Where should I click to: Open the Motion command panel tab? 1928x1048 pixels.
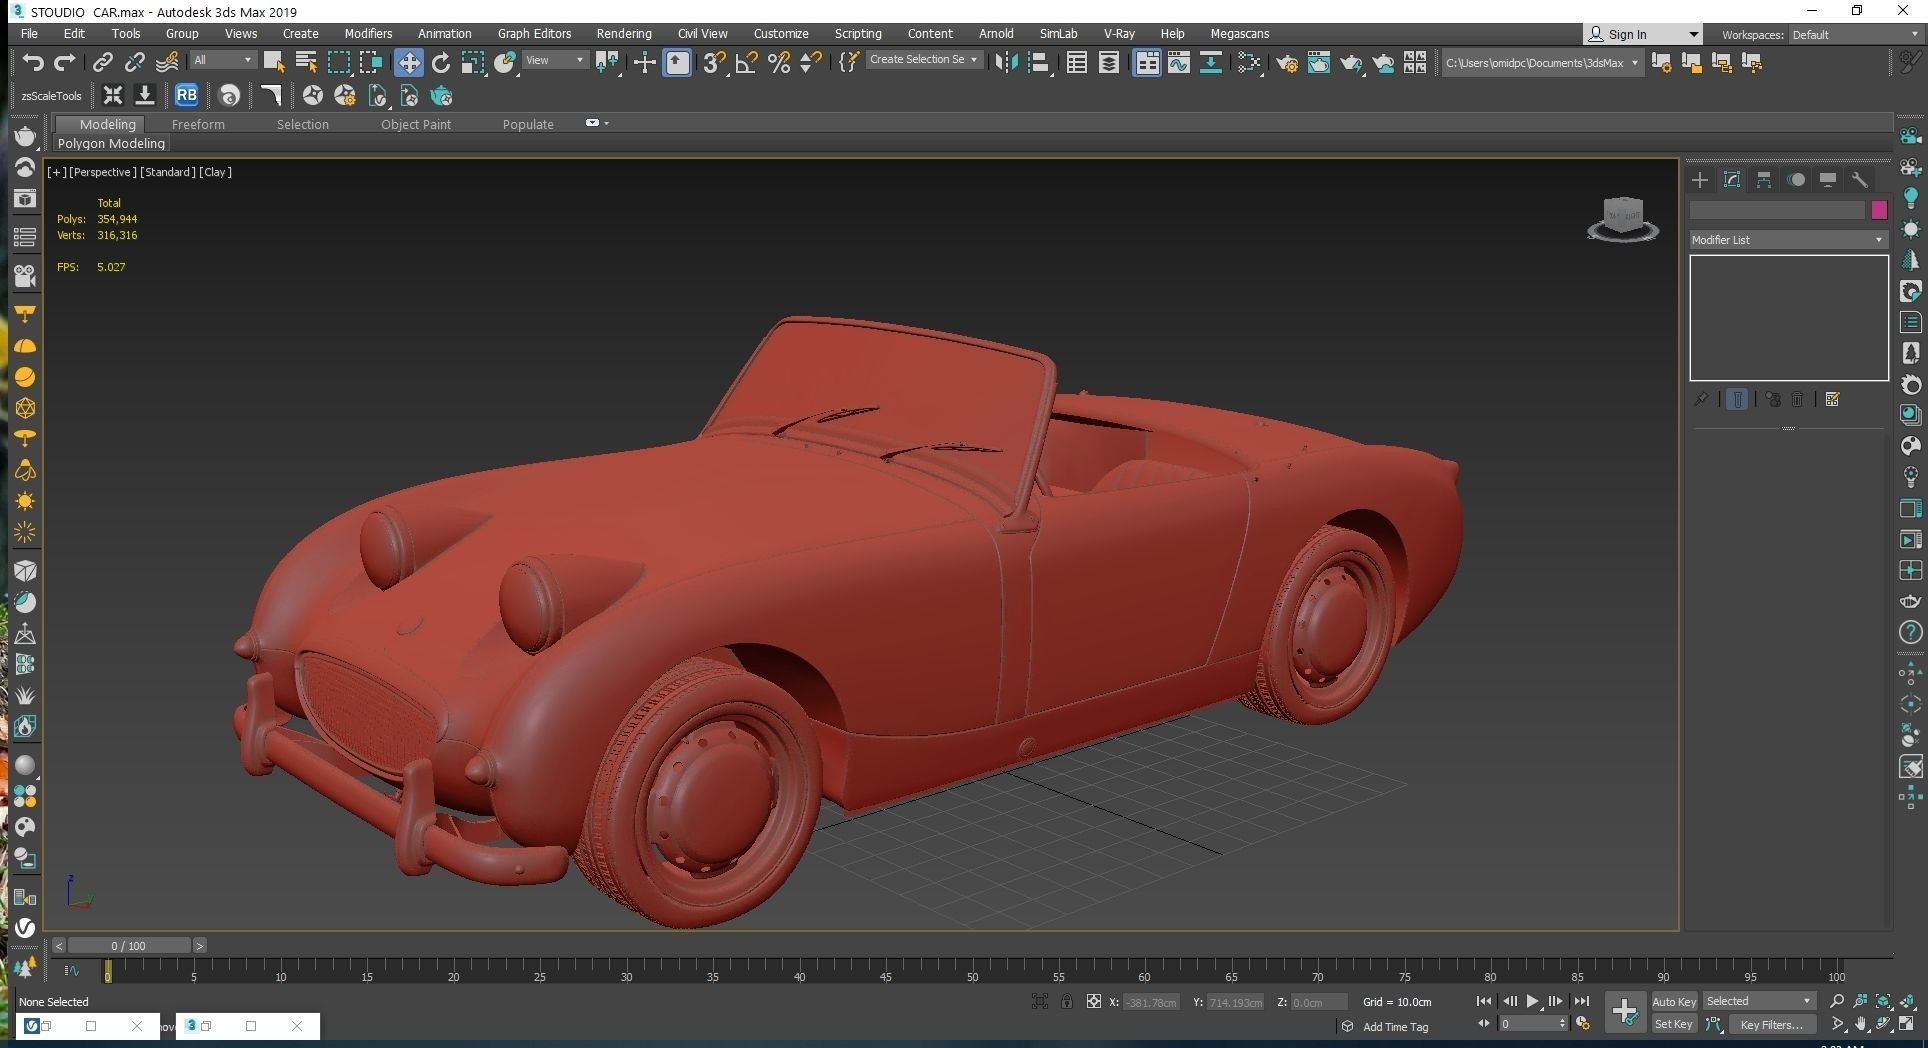coord(1796,180)
